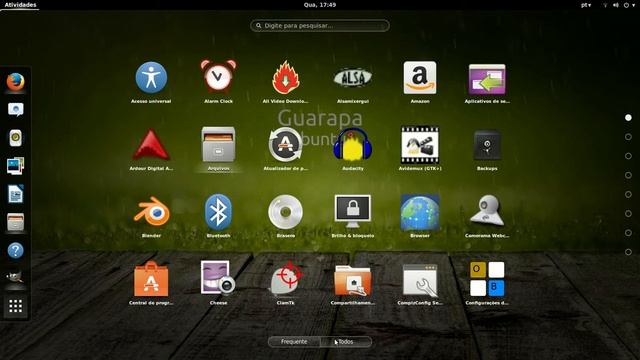Launch Ardour Digital Audio Workstation

point(151,144)
